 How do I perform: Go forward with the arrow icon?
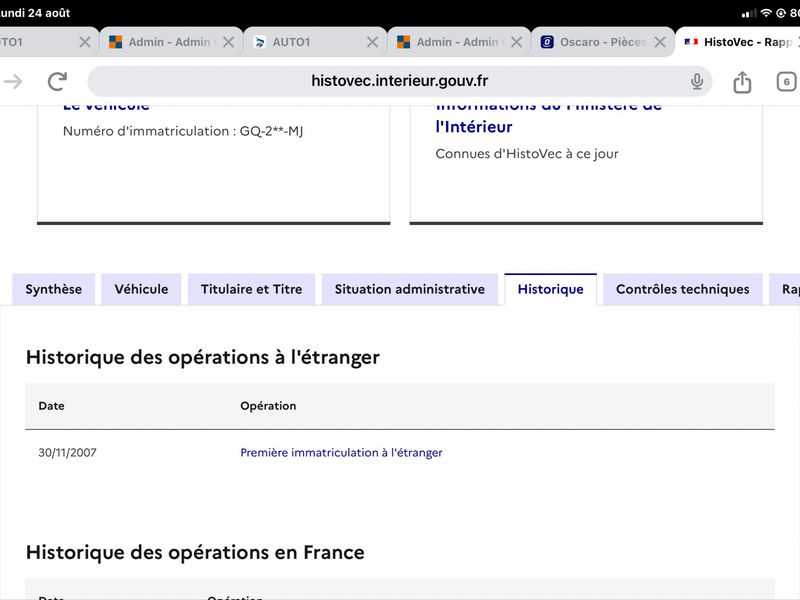click(13, 81)
